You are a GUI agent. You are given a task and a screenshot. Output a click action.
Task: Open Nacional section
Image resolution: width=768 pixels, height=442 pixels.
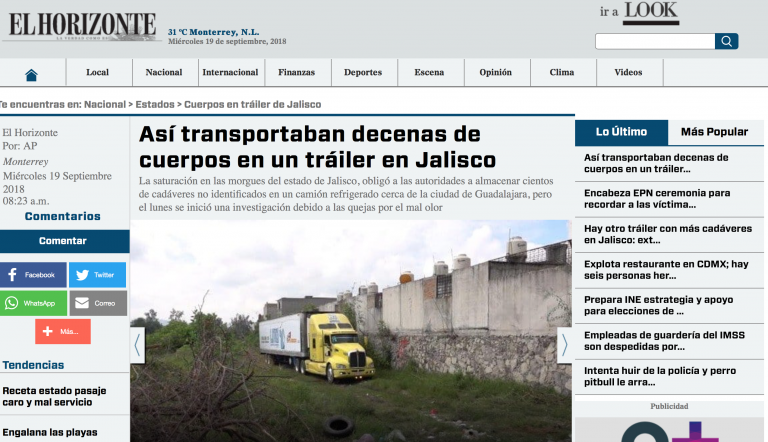(164, 73)
